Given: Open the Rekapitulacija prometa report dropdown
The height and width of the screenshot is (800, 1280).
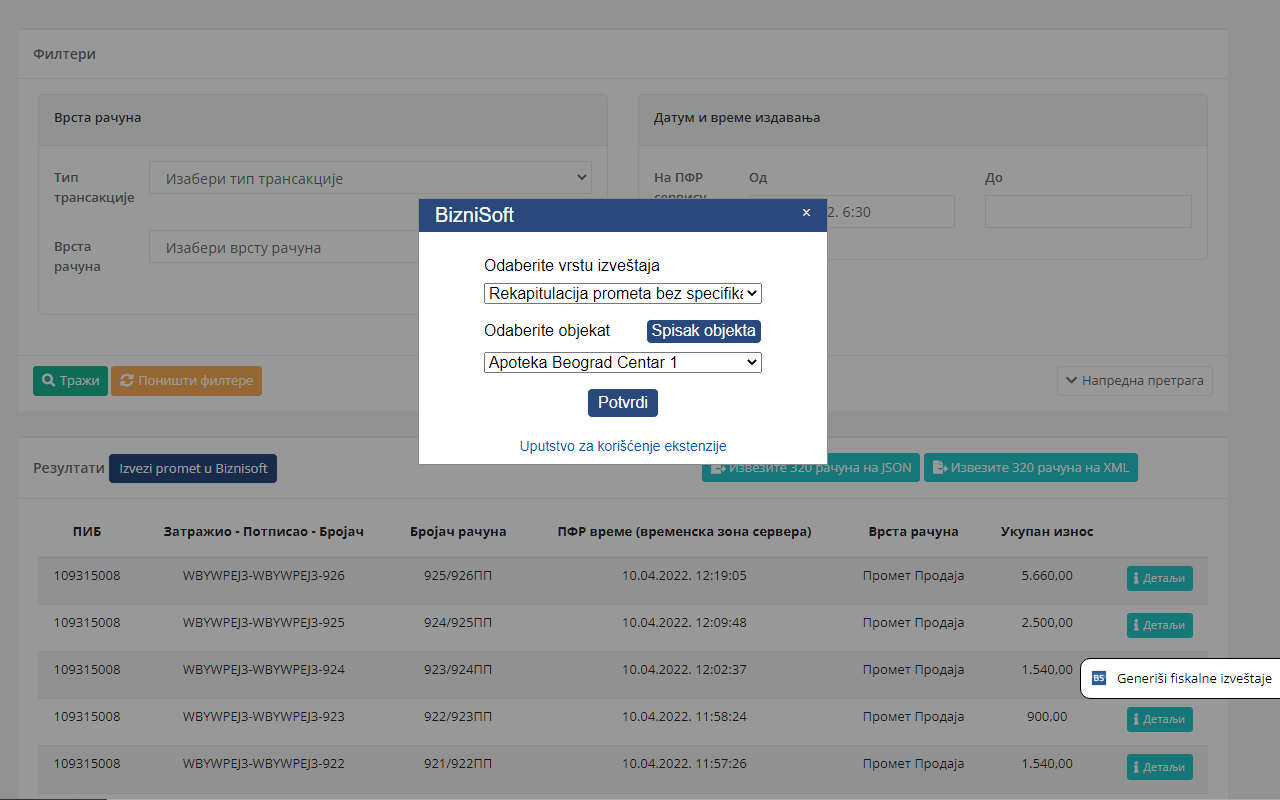Looking at the screenshot, I should coord(622,293).
